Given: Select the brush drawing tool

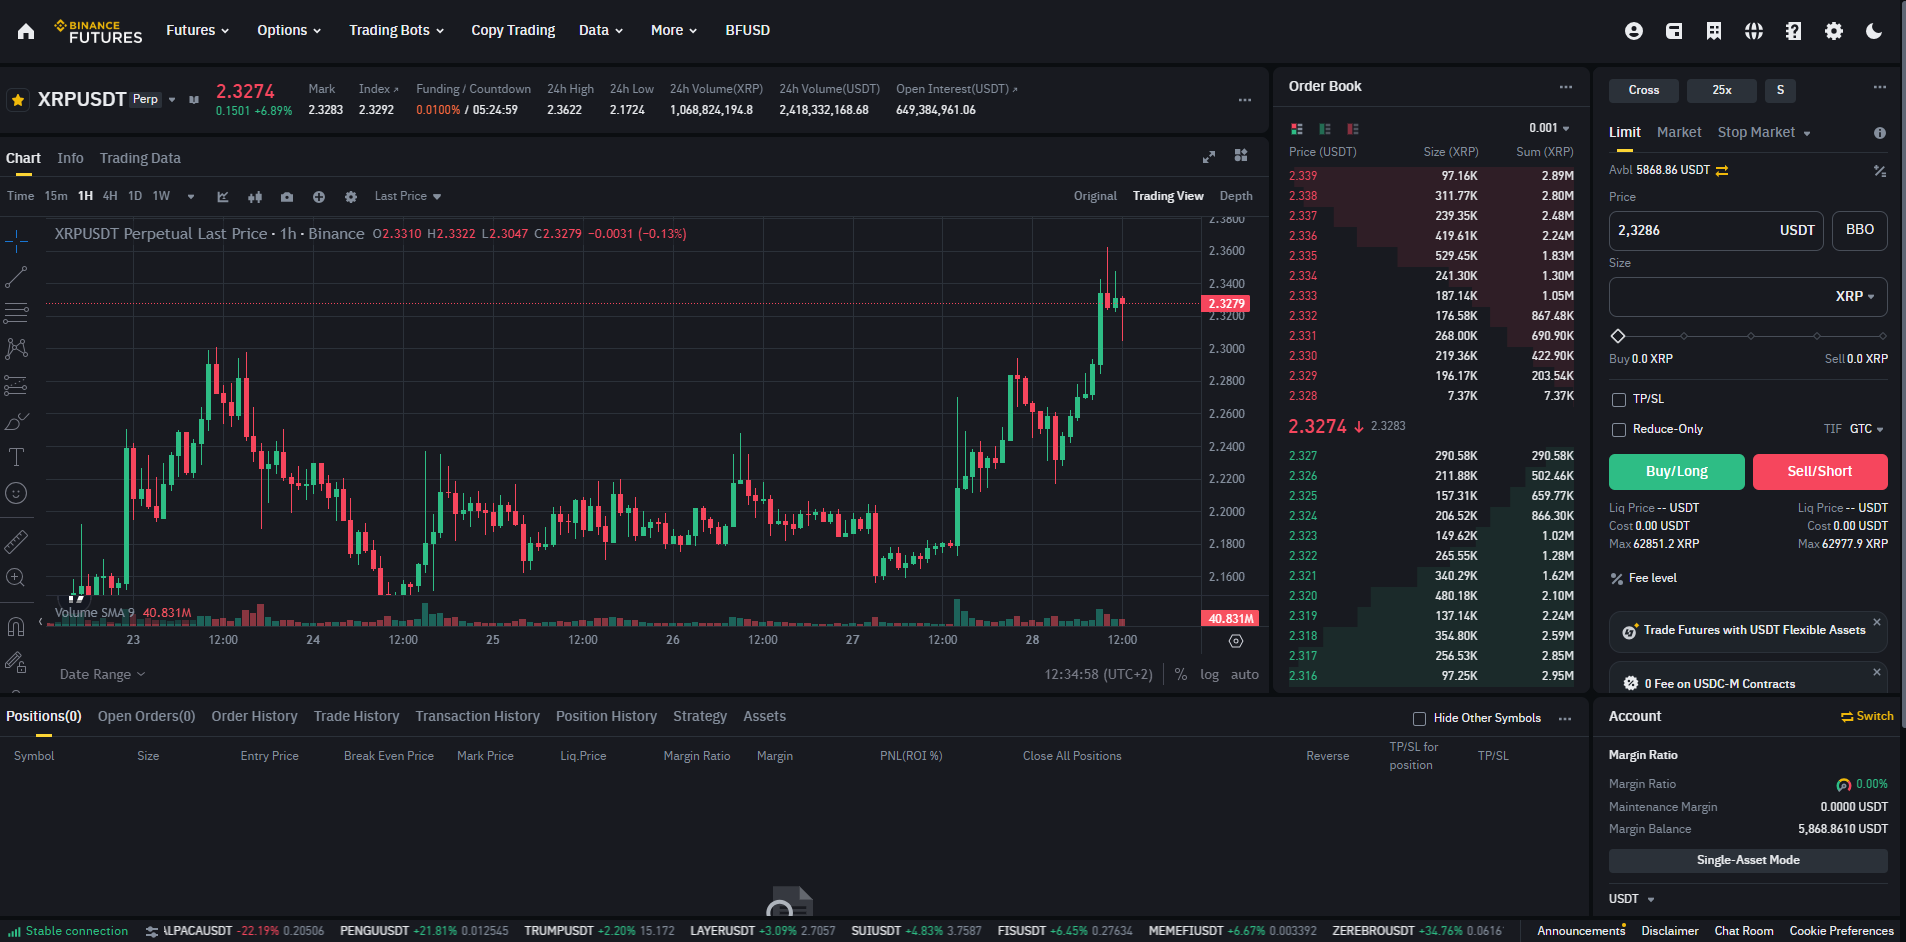Looking at the screenshot, I should click(16, 421).
